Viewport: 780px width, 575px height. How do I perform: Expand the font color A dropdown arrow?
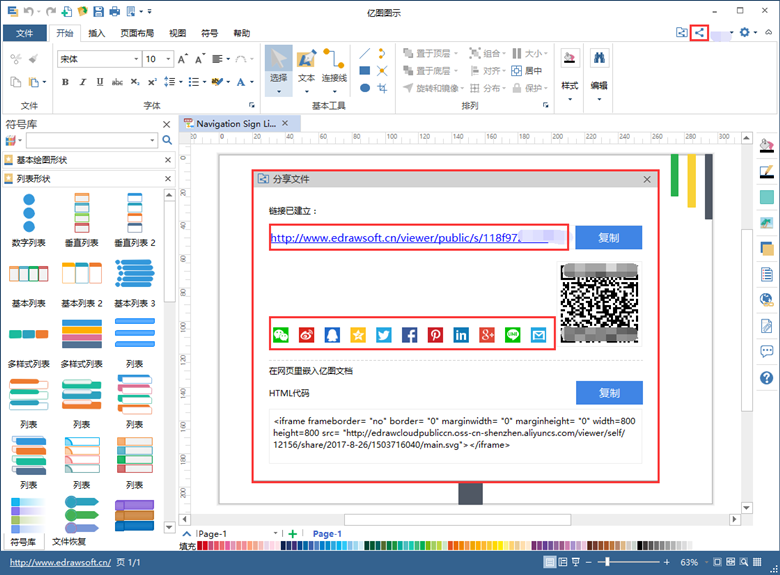(x=252, y=82)
